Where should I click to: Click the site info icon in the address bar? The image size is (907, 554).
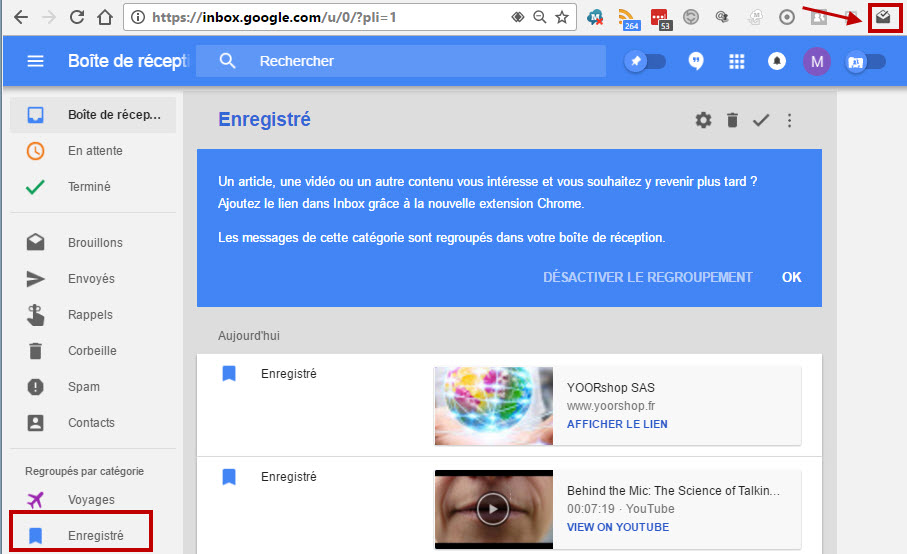[138, 17]
